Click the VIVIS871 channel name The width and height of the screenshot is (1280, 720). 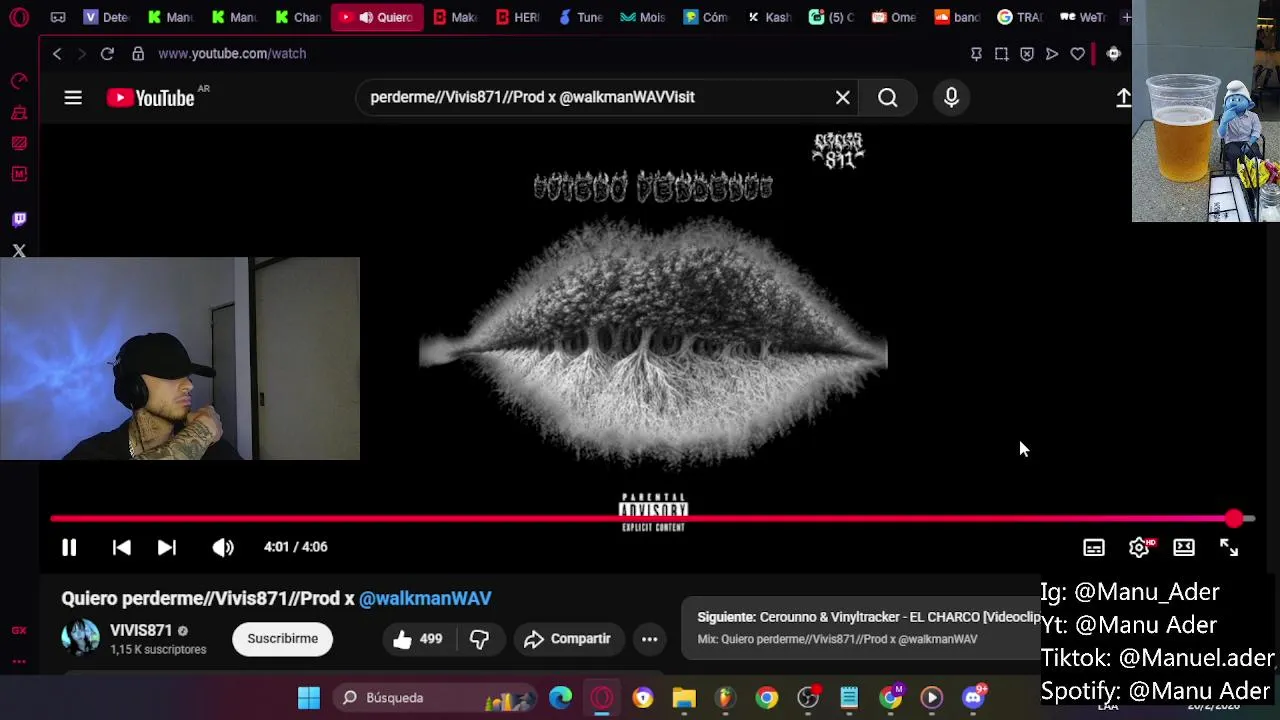click(x=141, y=631)
